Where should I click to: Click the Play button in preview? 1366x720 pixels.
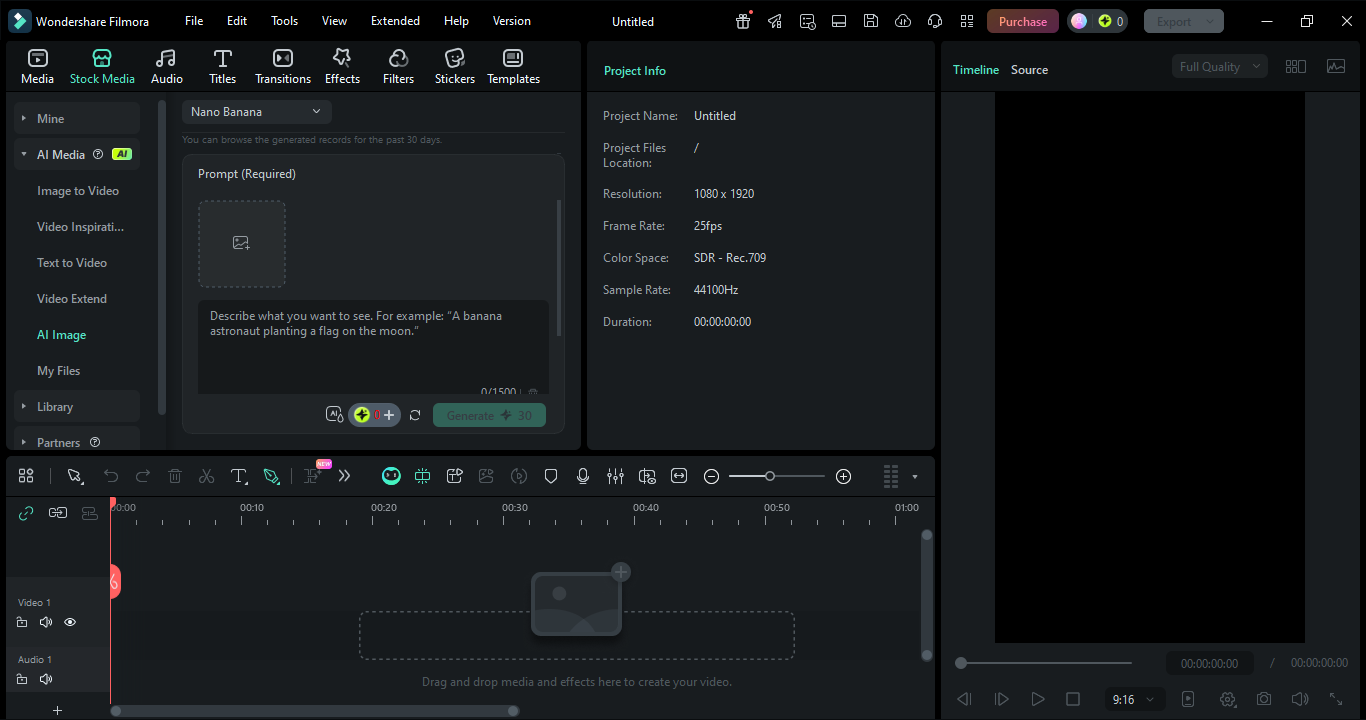[x=1038, y=699]
